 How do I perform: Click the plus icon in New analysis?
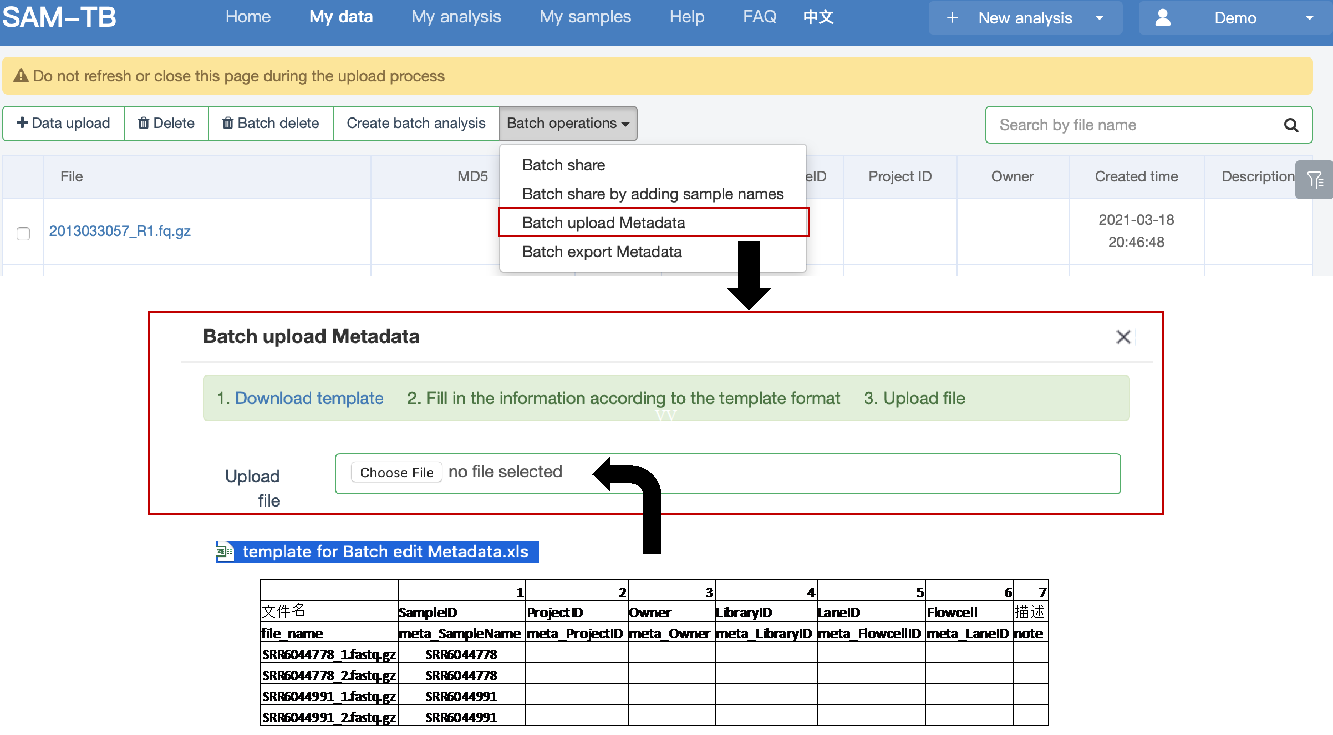(953, 18)
